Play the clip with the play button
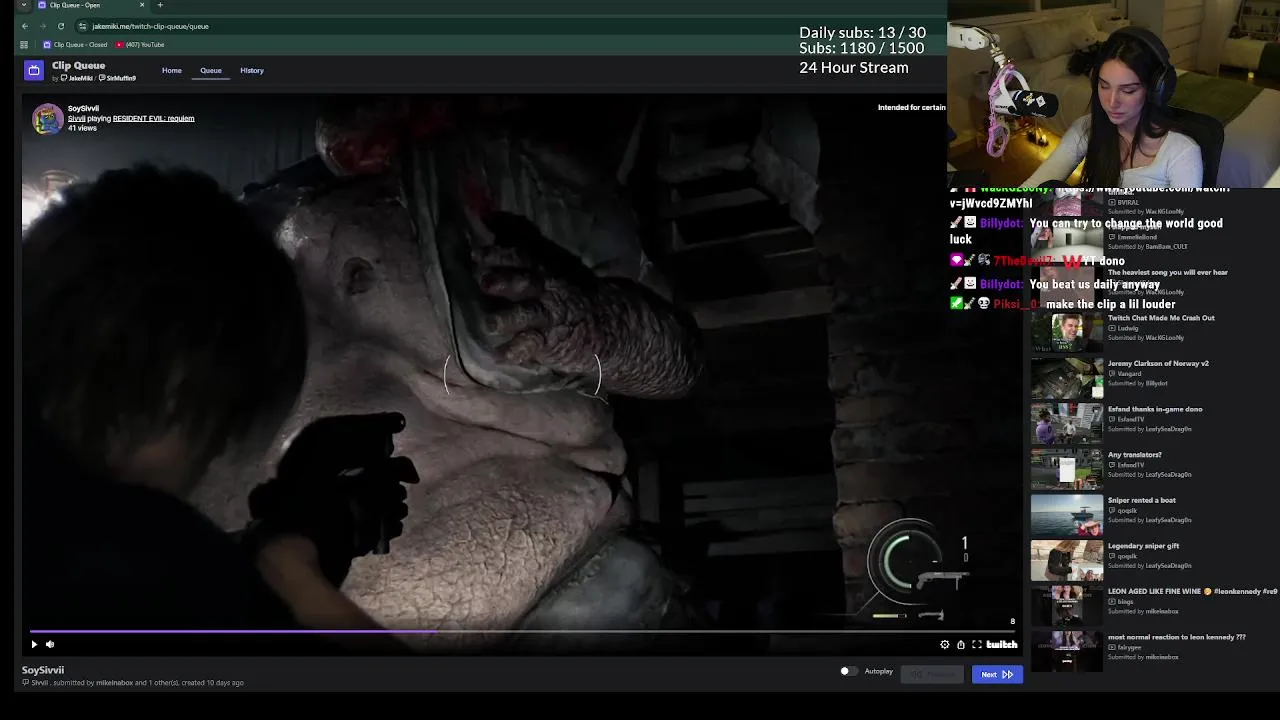Screen dimensions: 1280x720 [x=34, y=645]
